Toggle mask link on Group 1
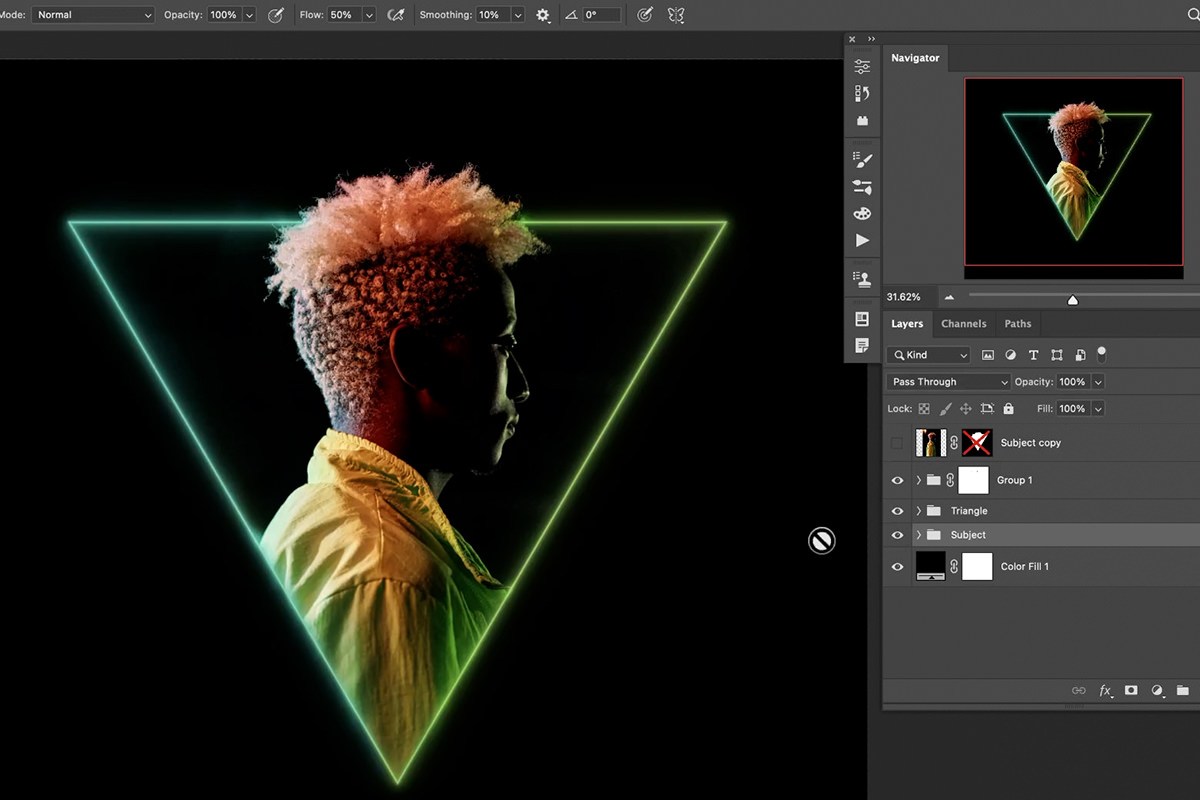The image size is (1200, 800). [x=951, y=481]
